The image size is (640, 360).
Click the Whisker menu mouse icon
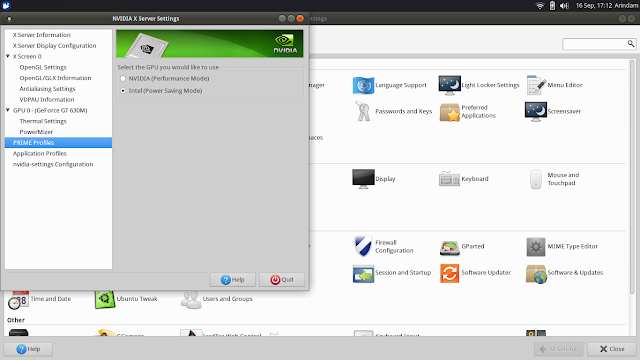[6, 5]
